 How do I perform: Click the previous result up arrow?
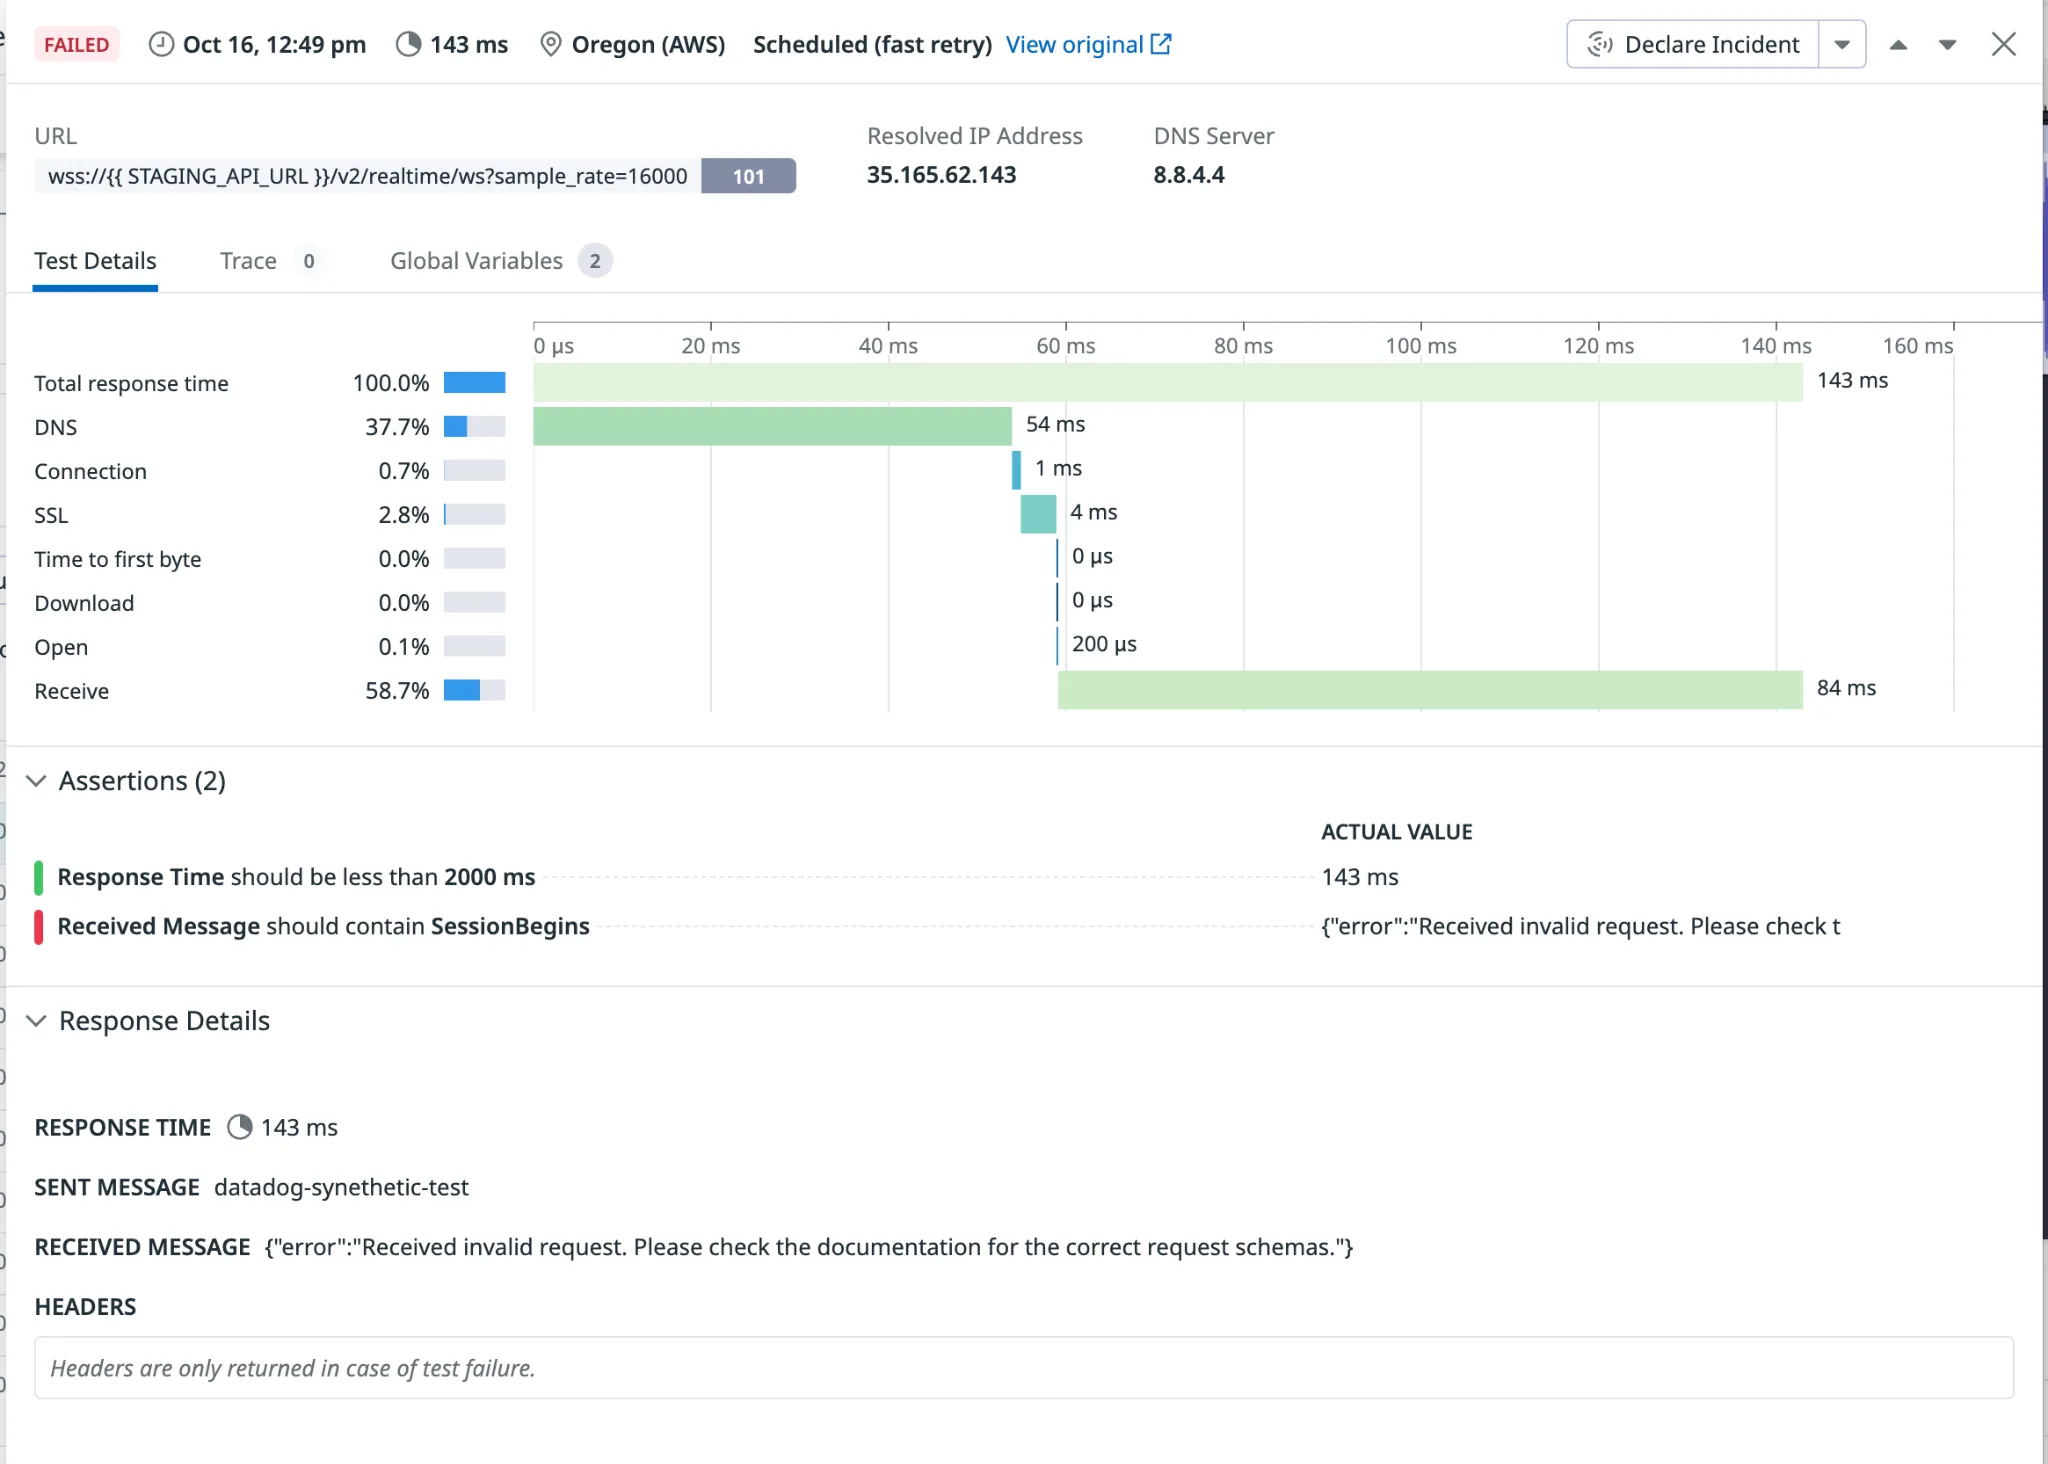[x=1898, y=45]
